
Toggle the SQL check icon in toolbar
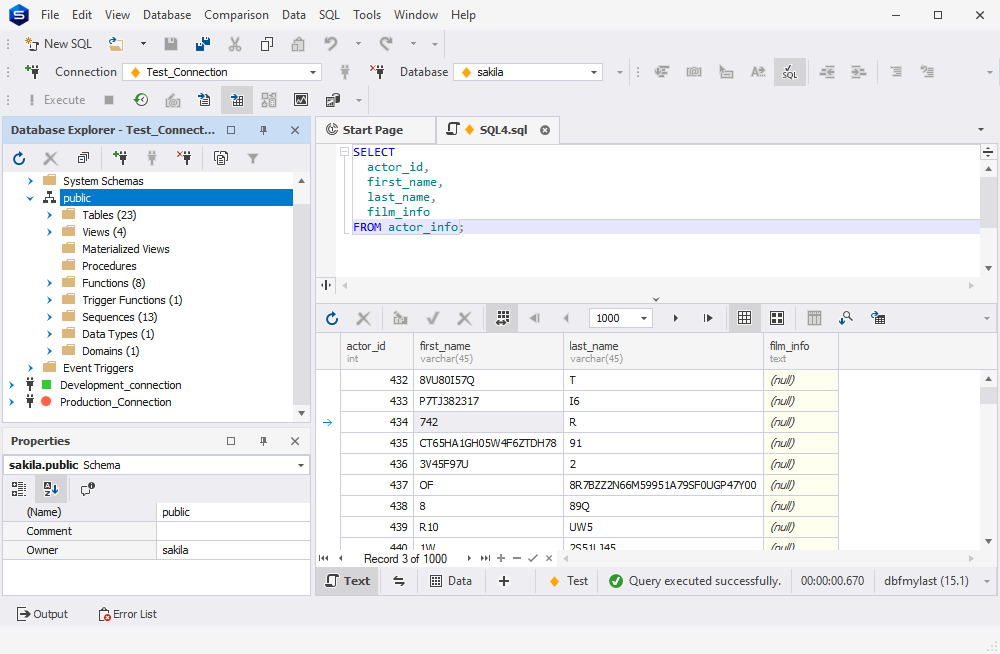click(790, 72)
